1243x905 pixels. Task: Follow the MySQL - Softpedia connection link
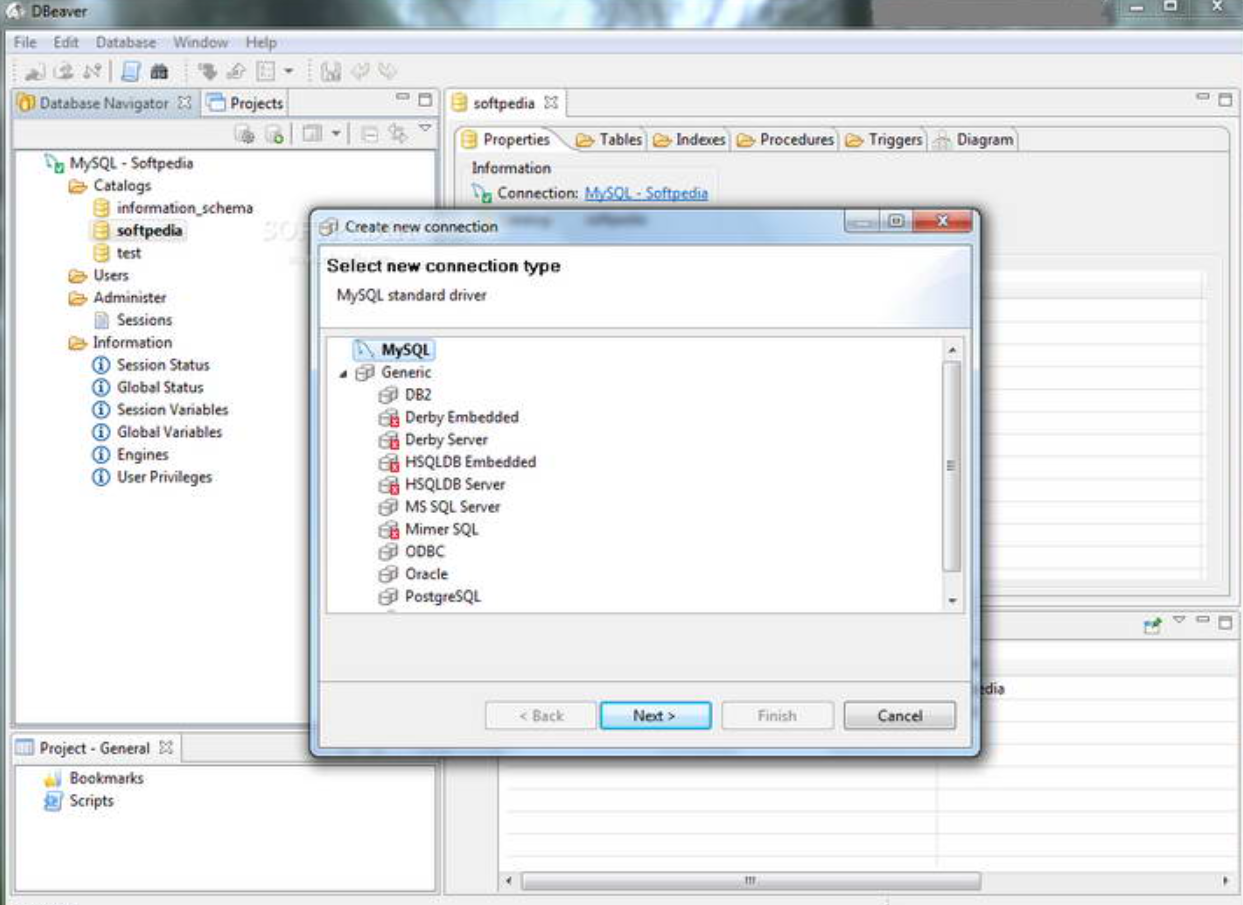(646, 193)
